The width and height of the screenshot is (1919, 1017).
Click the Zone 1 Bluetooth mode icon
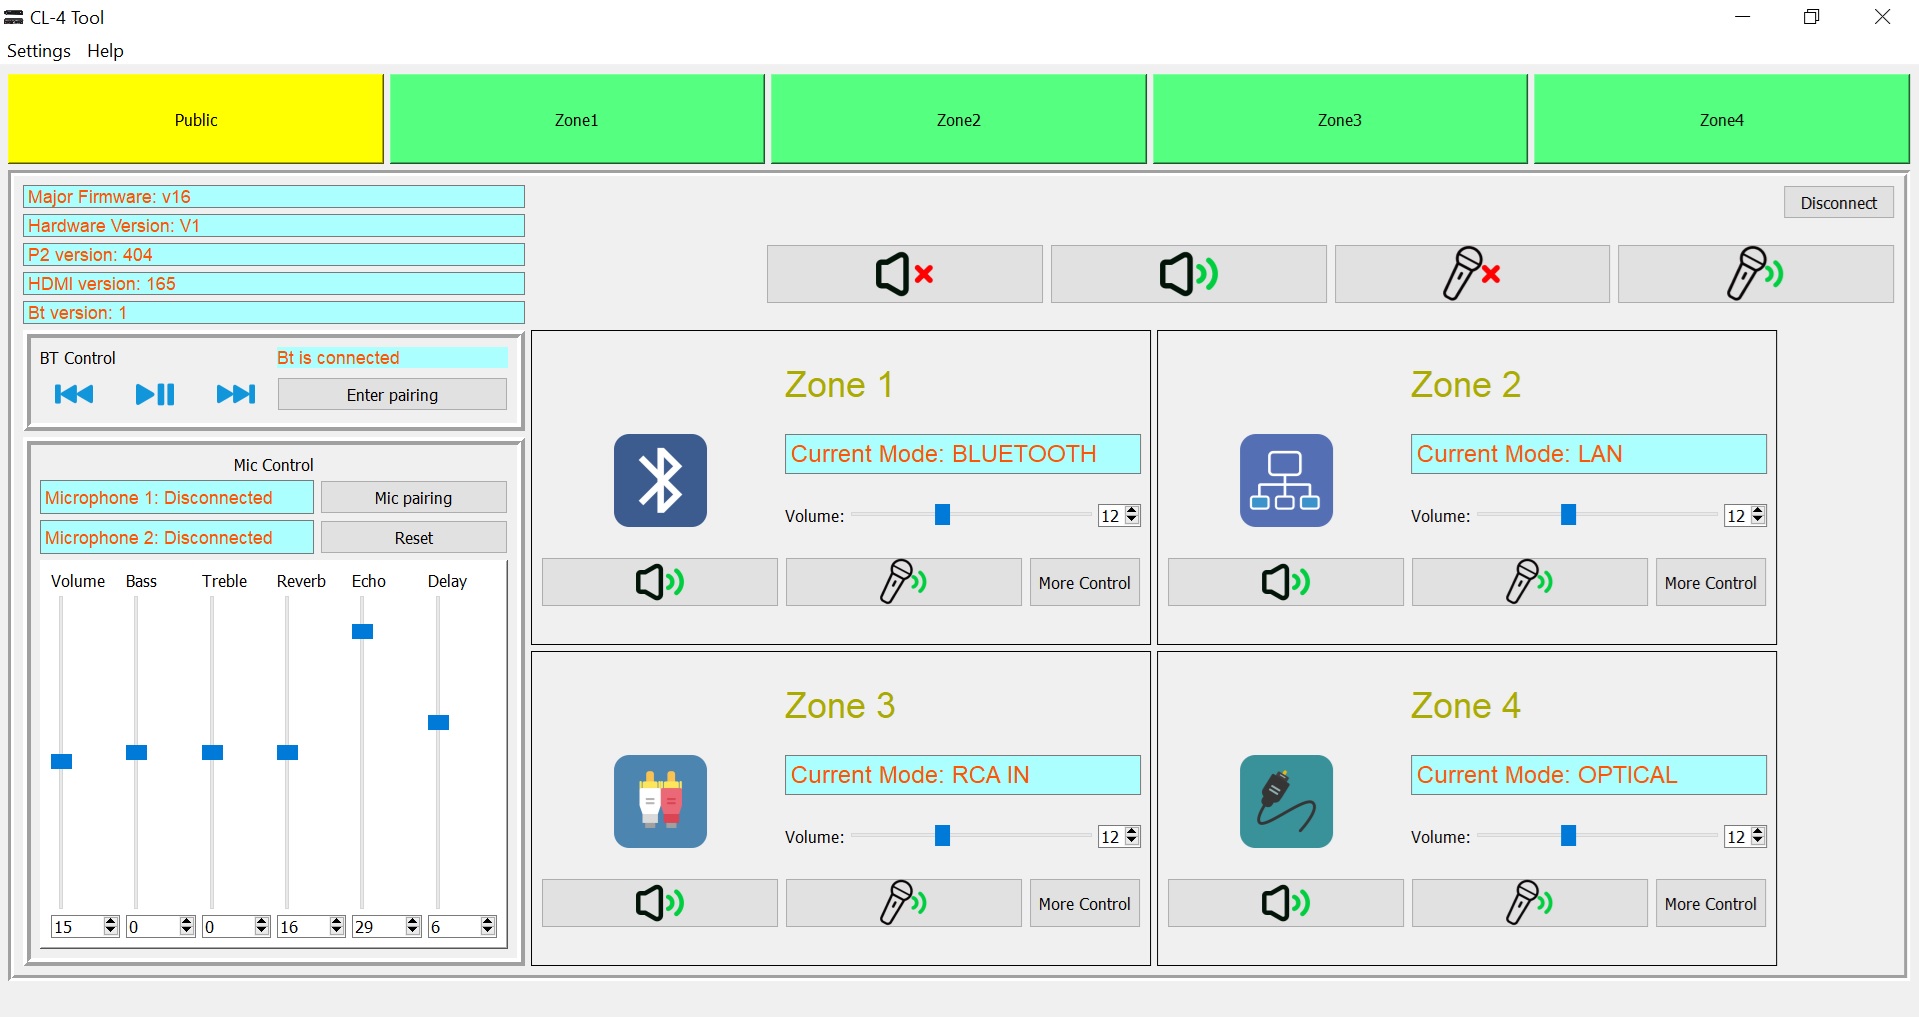660,480
